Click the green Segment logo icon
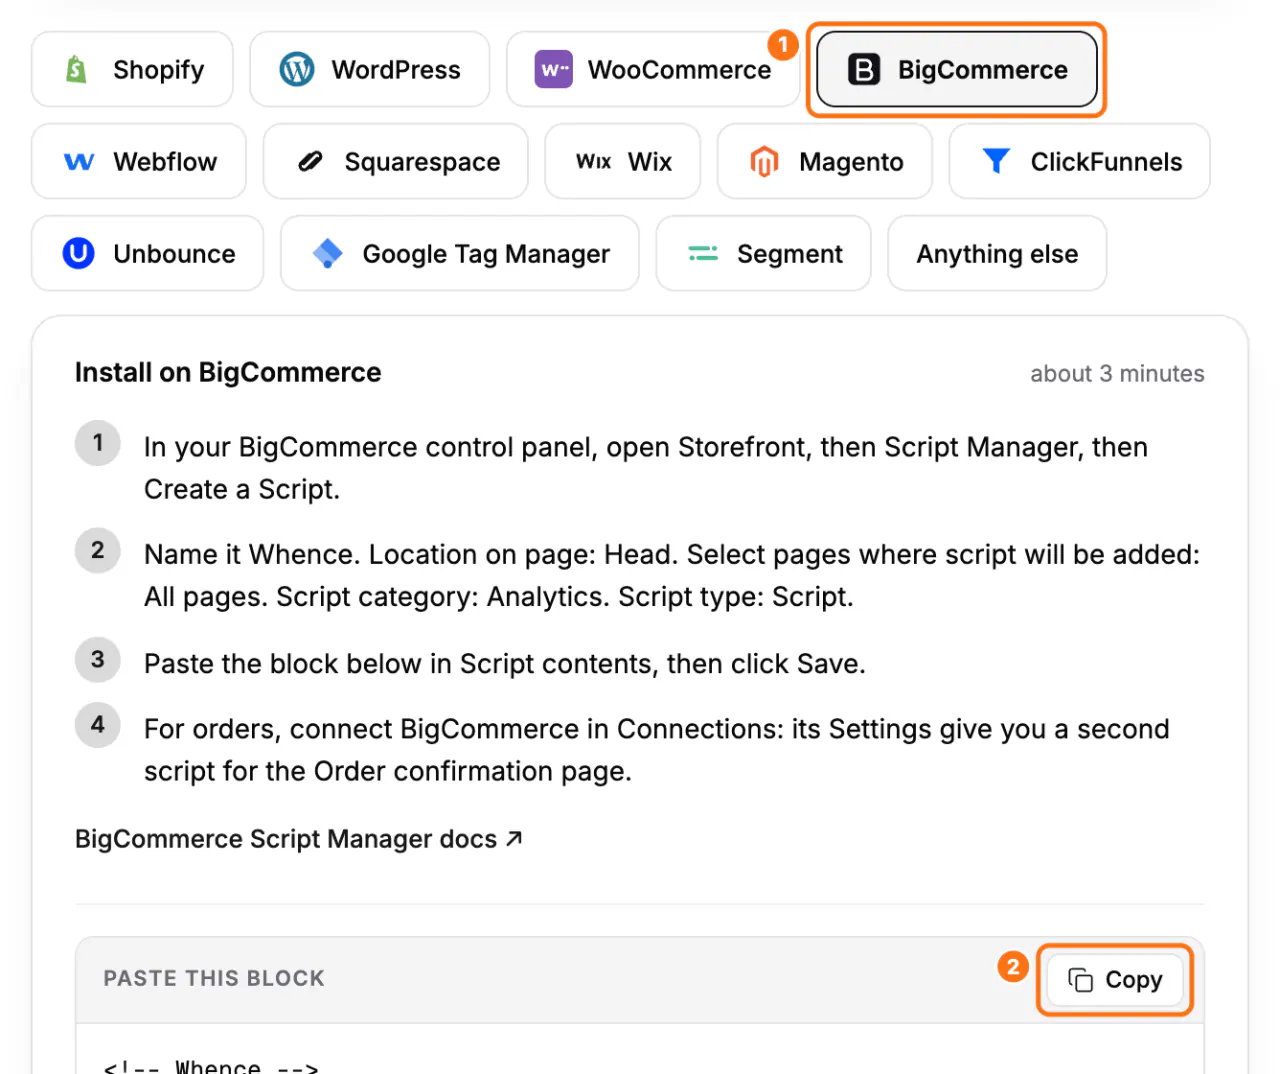 [703, 253]
